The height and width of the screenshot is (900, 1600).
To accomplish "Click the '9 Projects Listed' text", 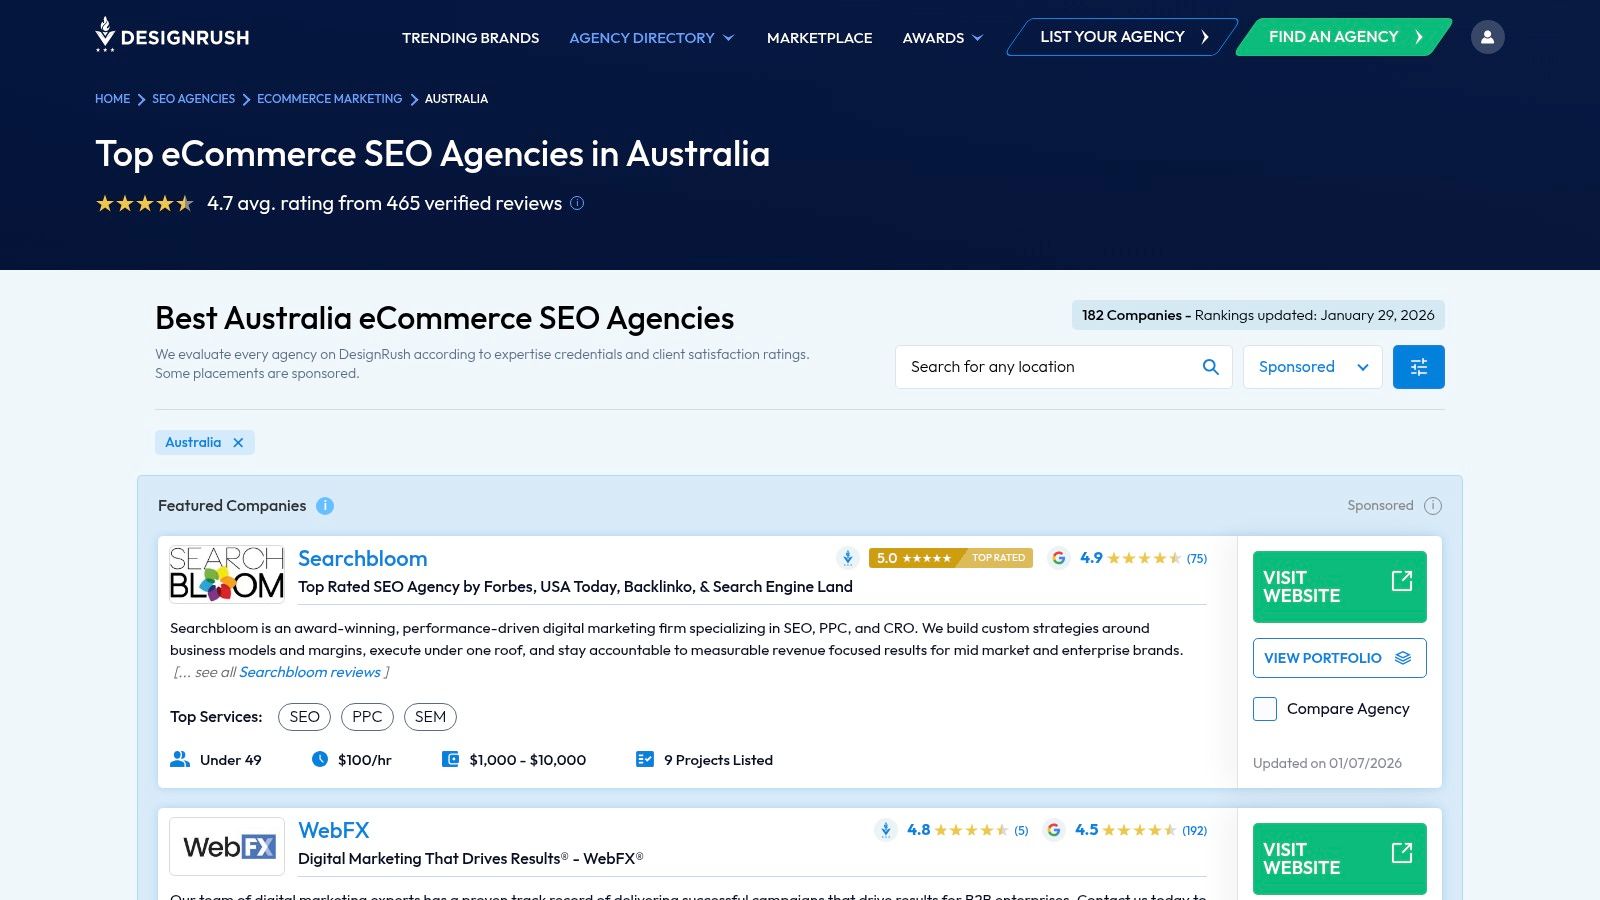I will [x=718, y=760].
